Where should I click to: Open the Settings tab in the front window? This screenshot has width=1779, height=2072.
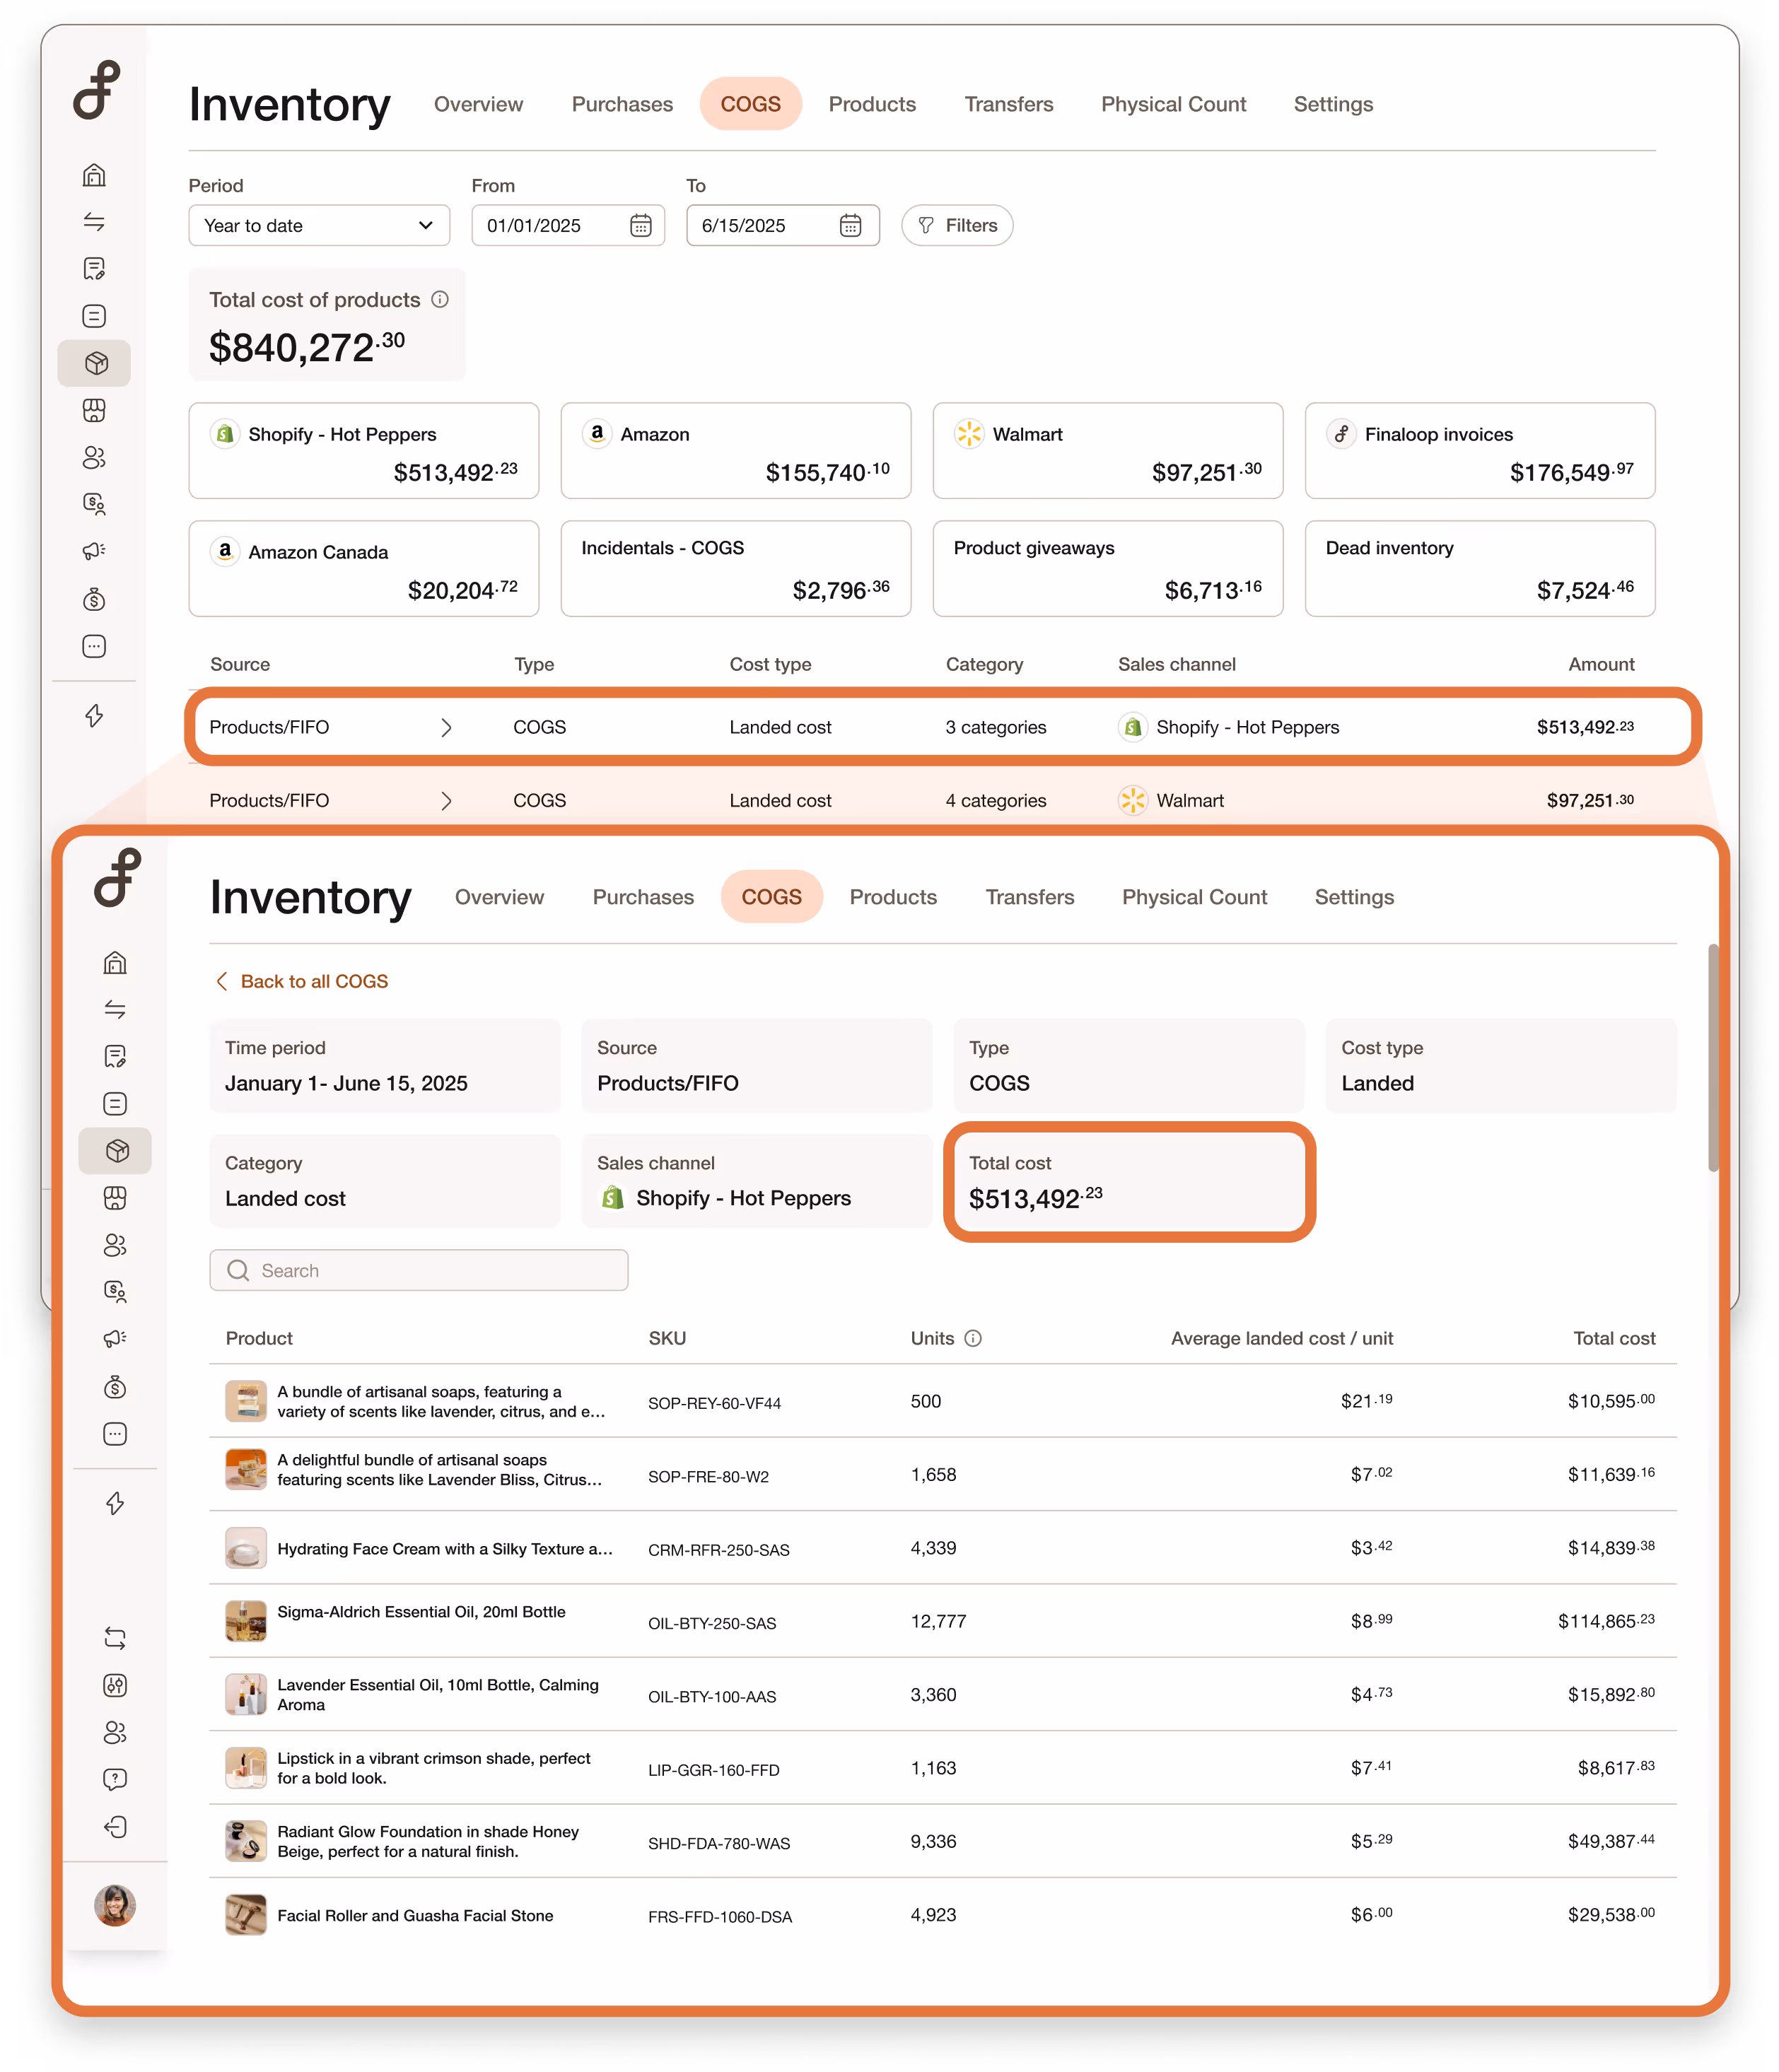click(1354, 897)
